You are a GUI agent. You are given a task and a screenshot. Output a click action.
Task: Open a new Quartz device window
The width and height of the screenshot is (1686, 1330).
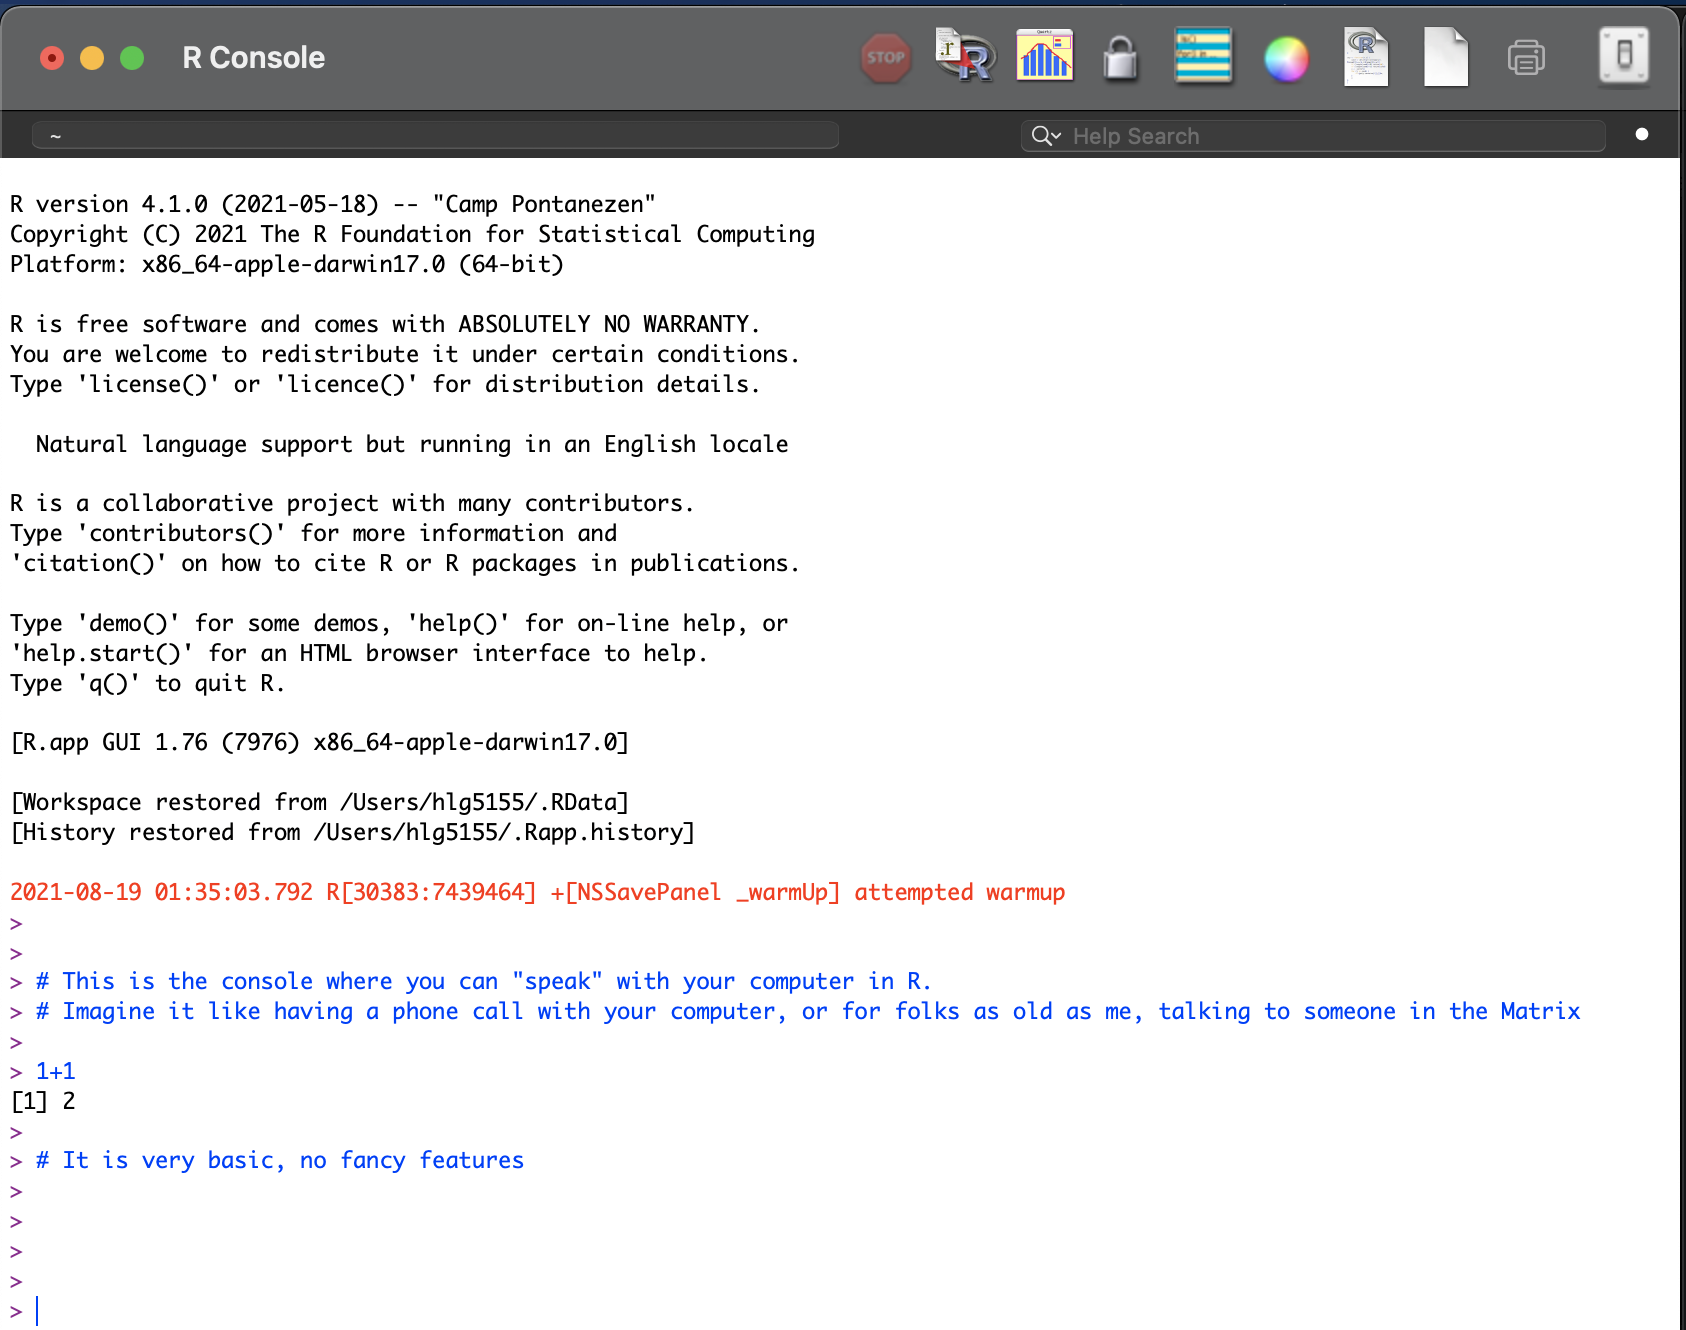(x=1043, y=57)
